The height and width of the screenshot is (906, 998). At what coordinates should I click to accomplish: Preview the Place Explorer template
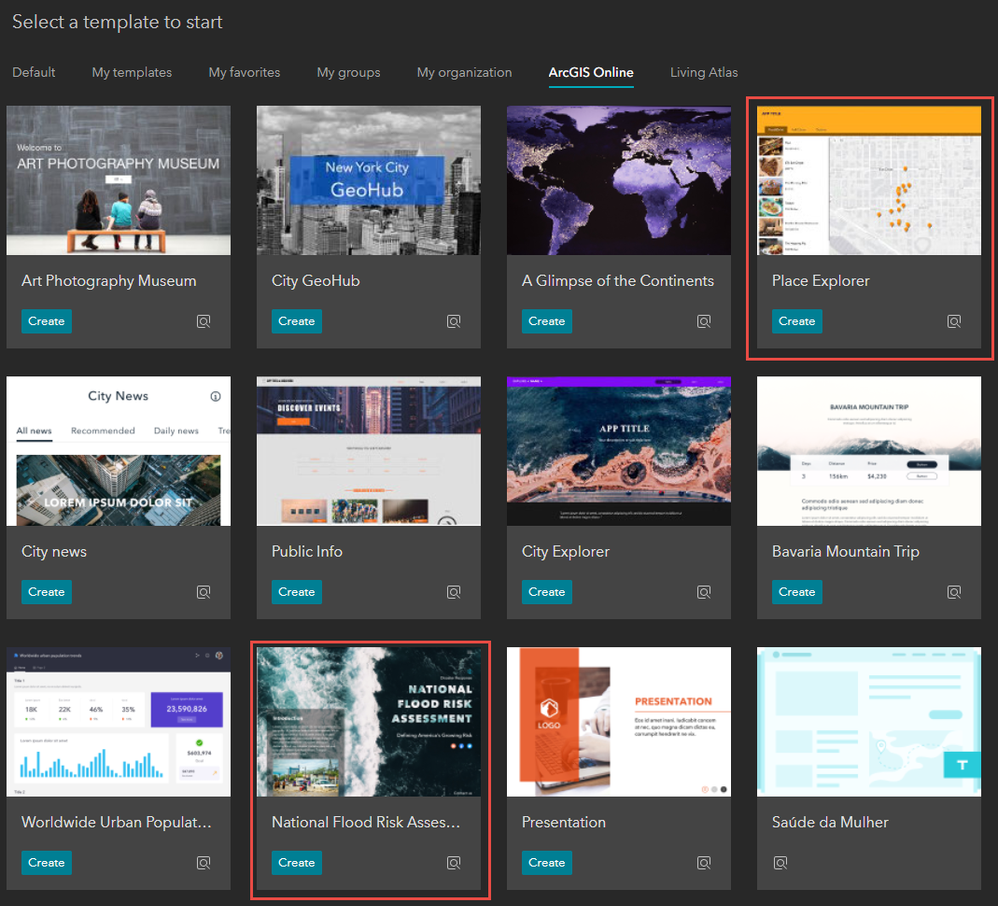[x=953, y=322]
